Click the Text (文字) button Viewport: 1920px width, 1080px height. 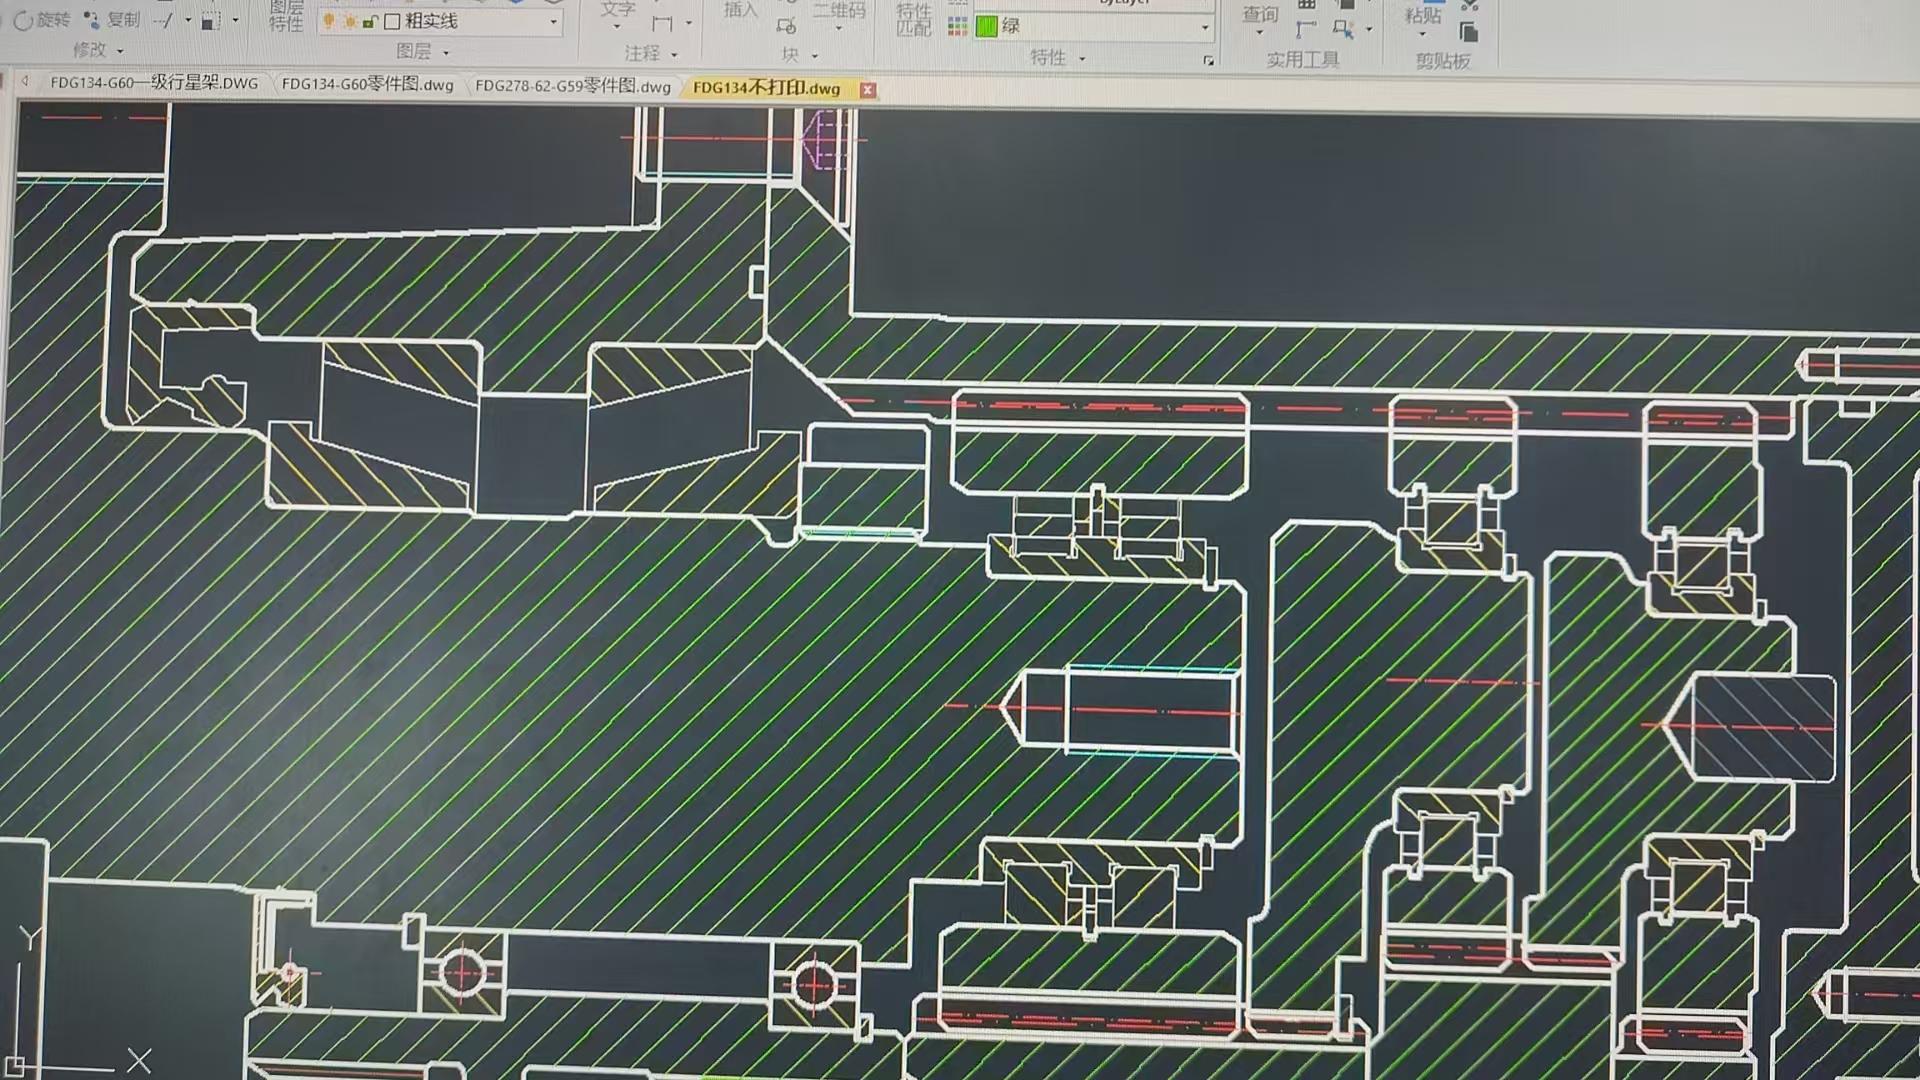point(617,10)
